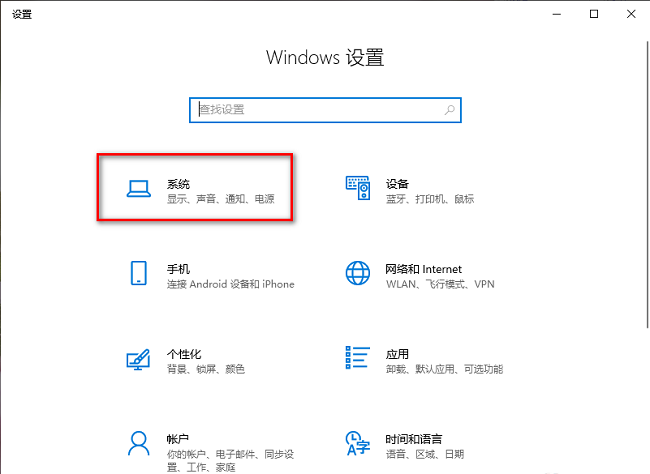Select the 手机 category label
650x474 pixels.
178,269
